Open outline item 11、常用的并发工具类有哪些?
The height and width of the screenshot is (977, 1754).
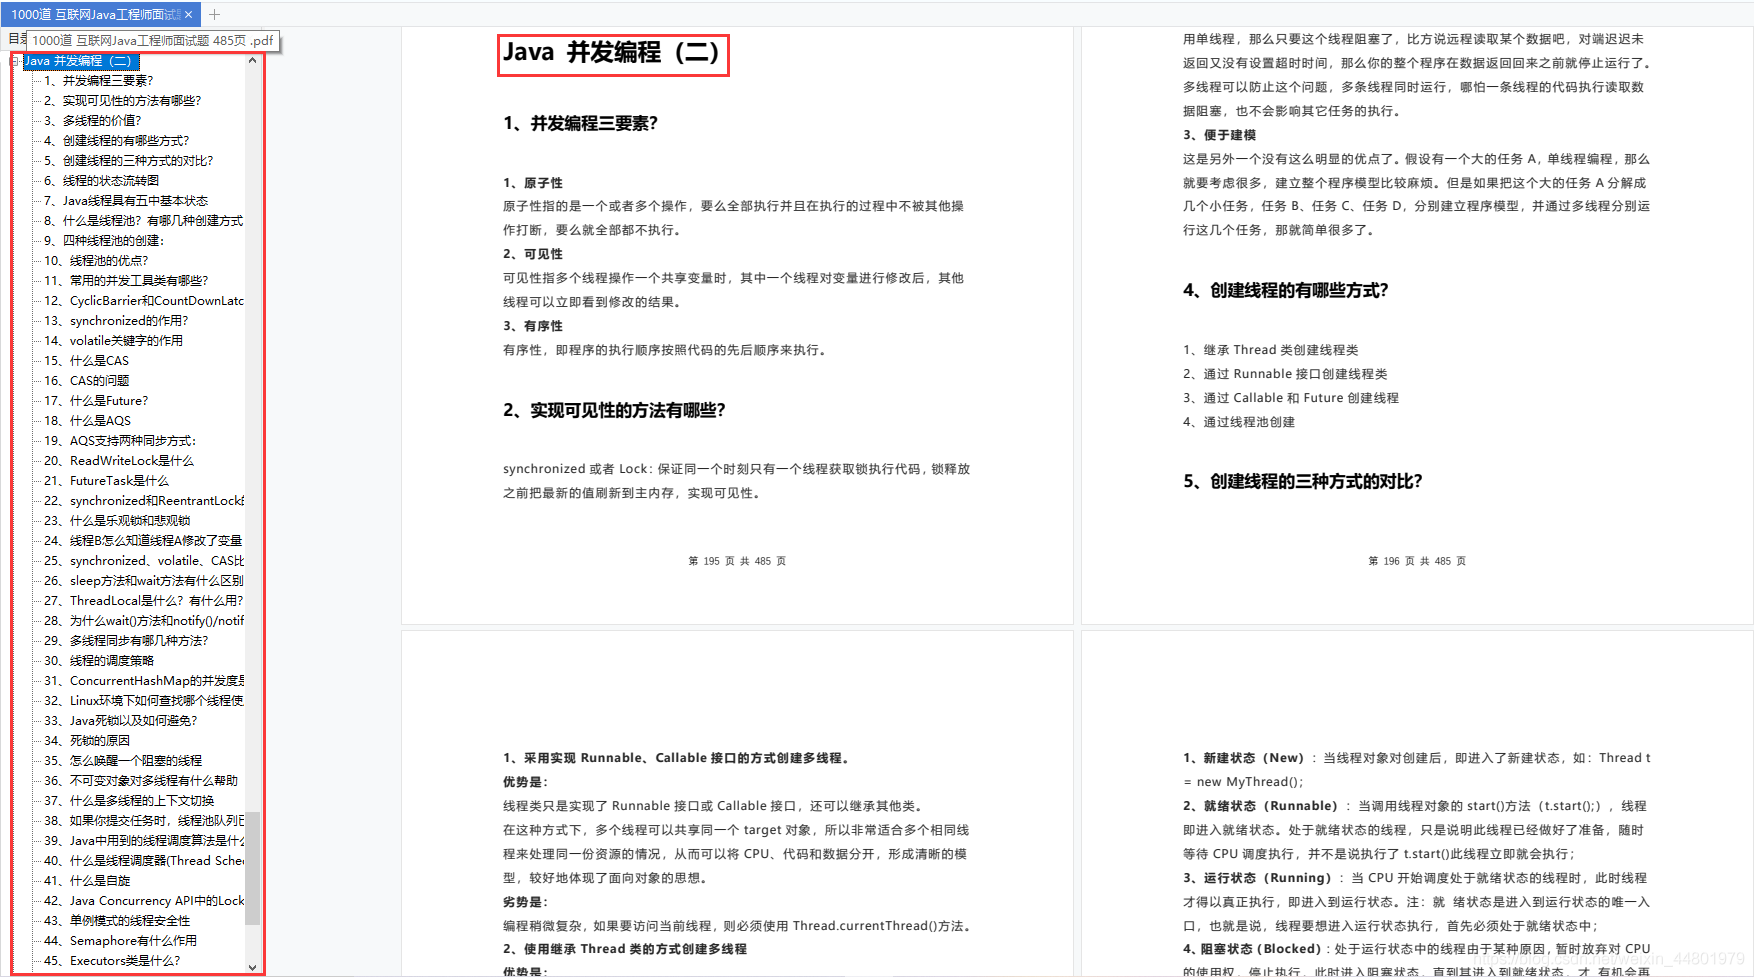(x=126, y=281)
